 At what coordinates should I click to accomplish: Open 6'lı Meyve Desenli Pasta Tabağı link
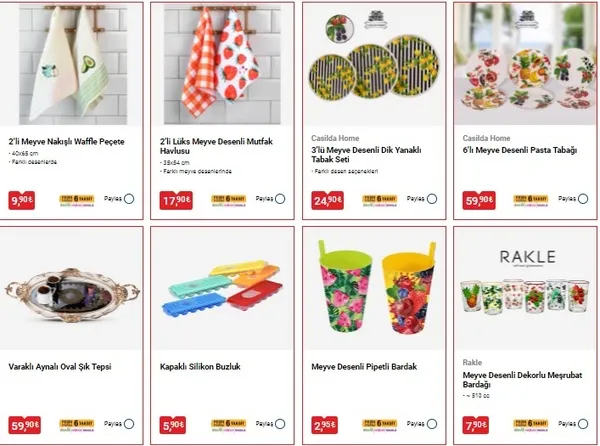point(520,150)
